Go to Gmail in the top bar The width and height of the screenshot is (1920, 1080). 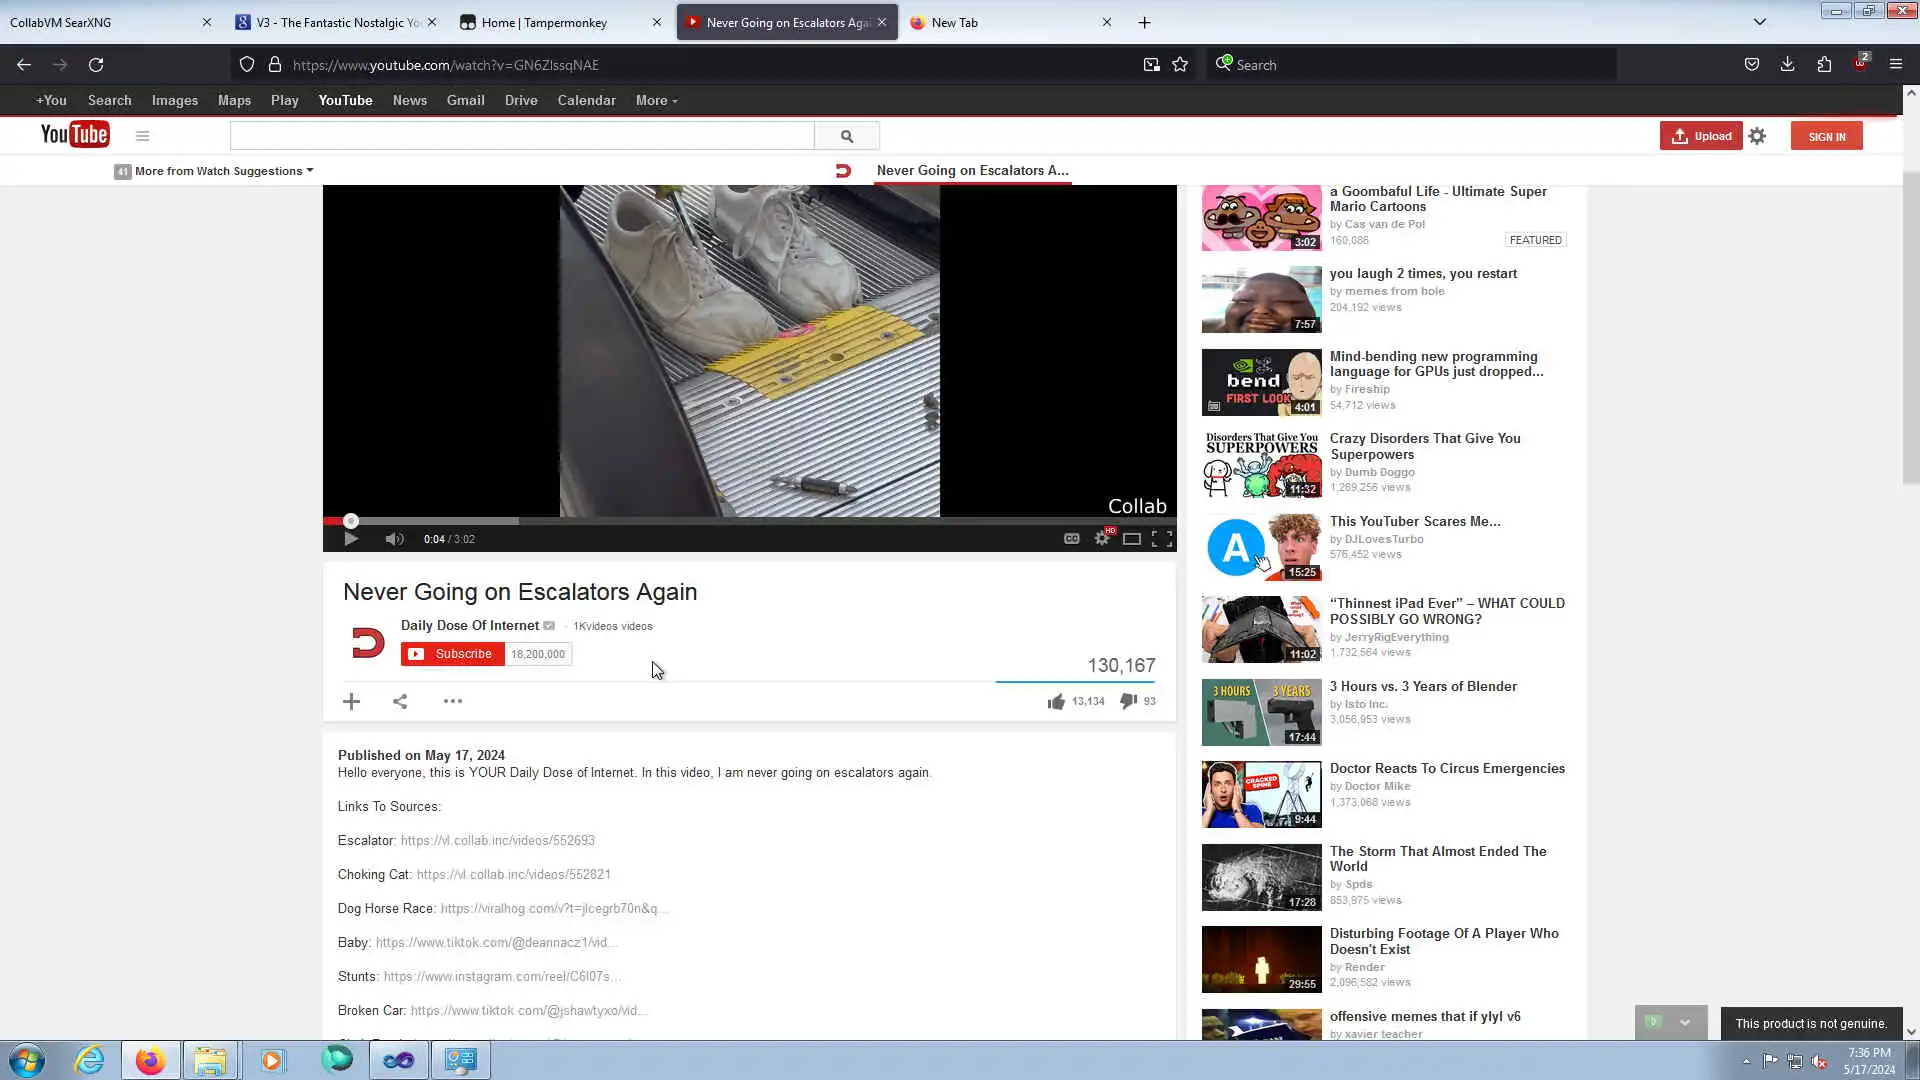(x=465, y=100)
